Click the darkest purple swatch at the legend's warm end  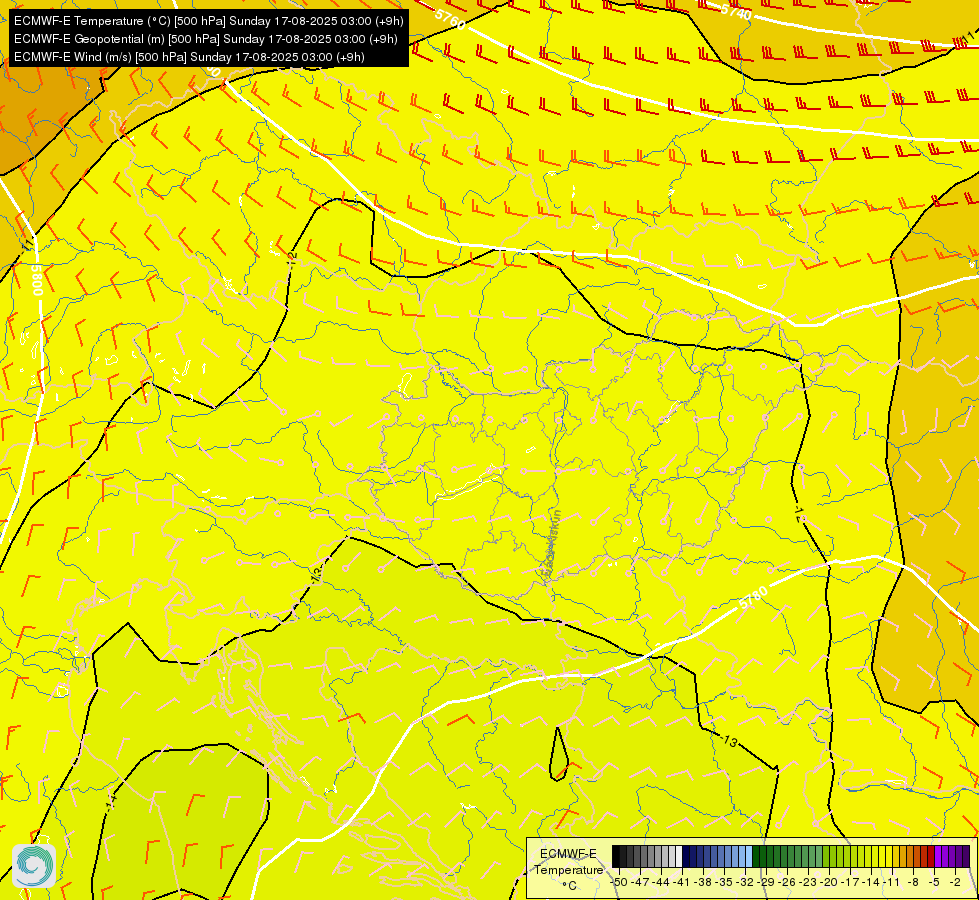click(x=966, y=856)
